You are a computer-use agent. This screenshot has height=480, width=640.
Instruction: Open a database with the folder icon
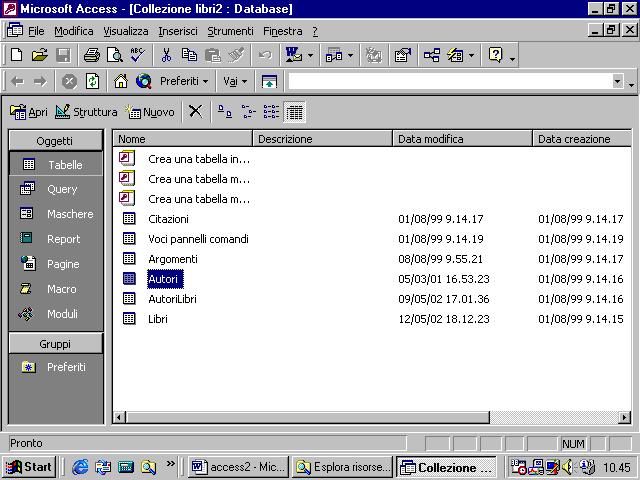(x=40, y=55)
